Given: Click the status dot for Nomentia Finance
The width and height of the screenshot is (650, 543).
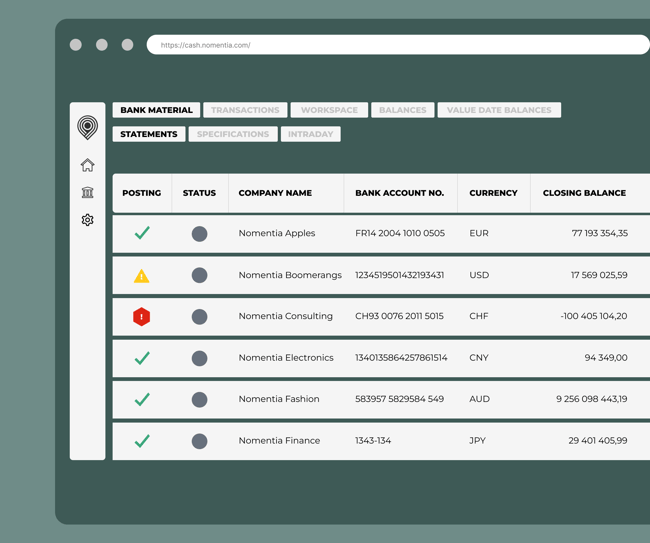Looking at the screenshot, I should point(199,441).
